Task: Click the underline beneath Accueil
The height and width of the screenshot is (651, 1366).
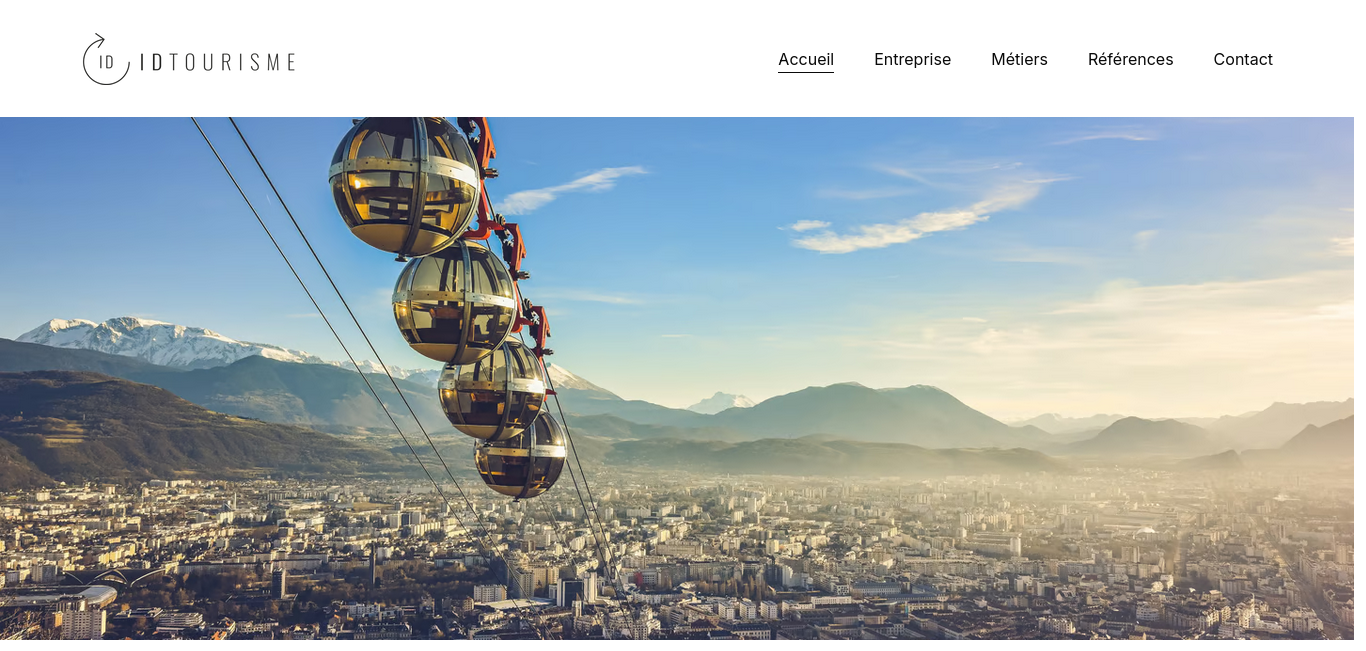Action: tap(806, 72)
